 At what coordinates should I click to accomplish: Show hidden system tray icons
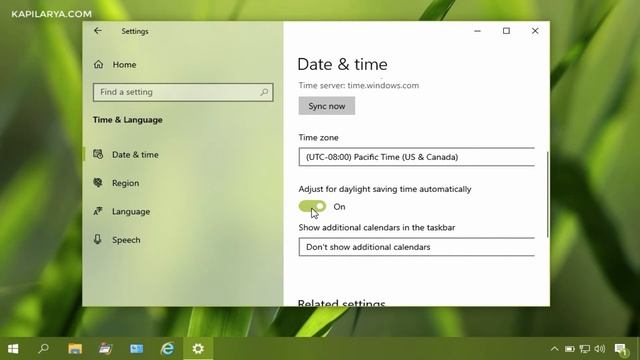point(554,349)
